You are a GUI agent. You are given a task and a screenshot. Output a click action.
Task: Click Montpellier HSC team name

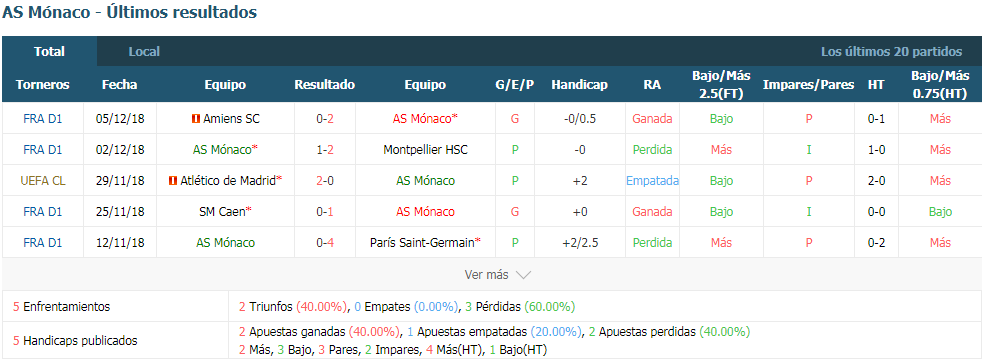pyautogui.click(x=425, y=150)
